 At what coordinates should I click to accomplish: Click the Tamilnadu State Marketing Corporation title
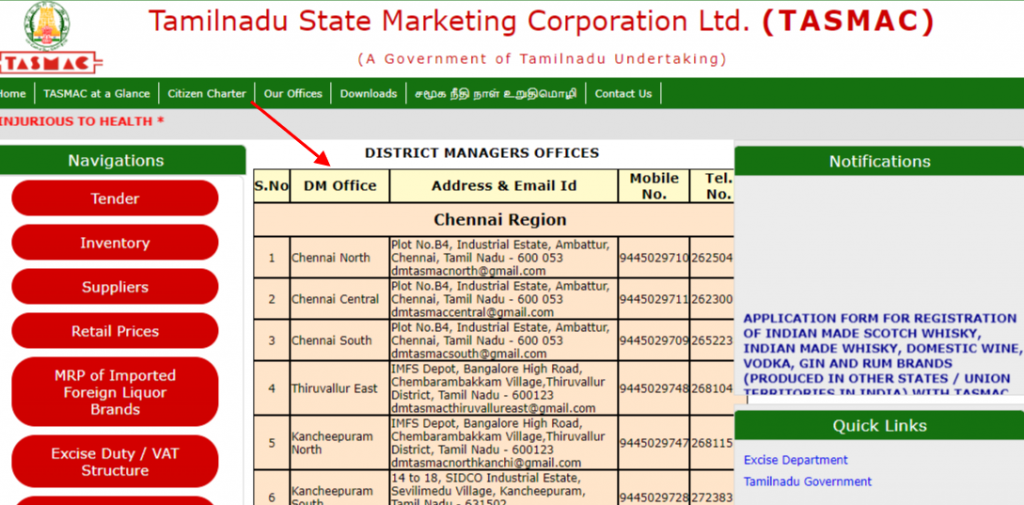point(541,22)
